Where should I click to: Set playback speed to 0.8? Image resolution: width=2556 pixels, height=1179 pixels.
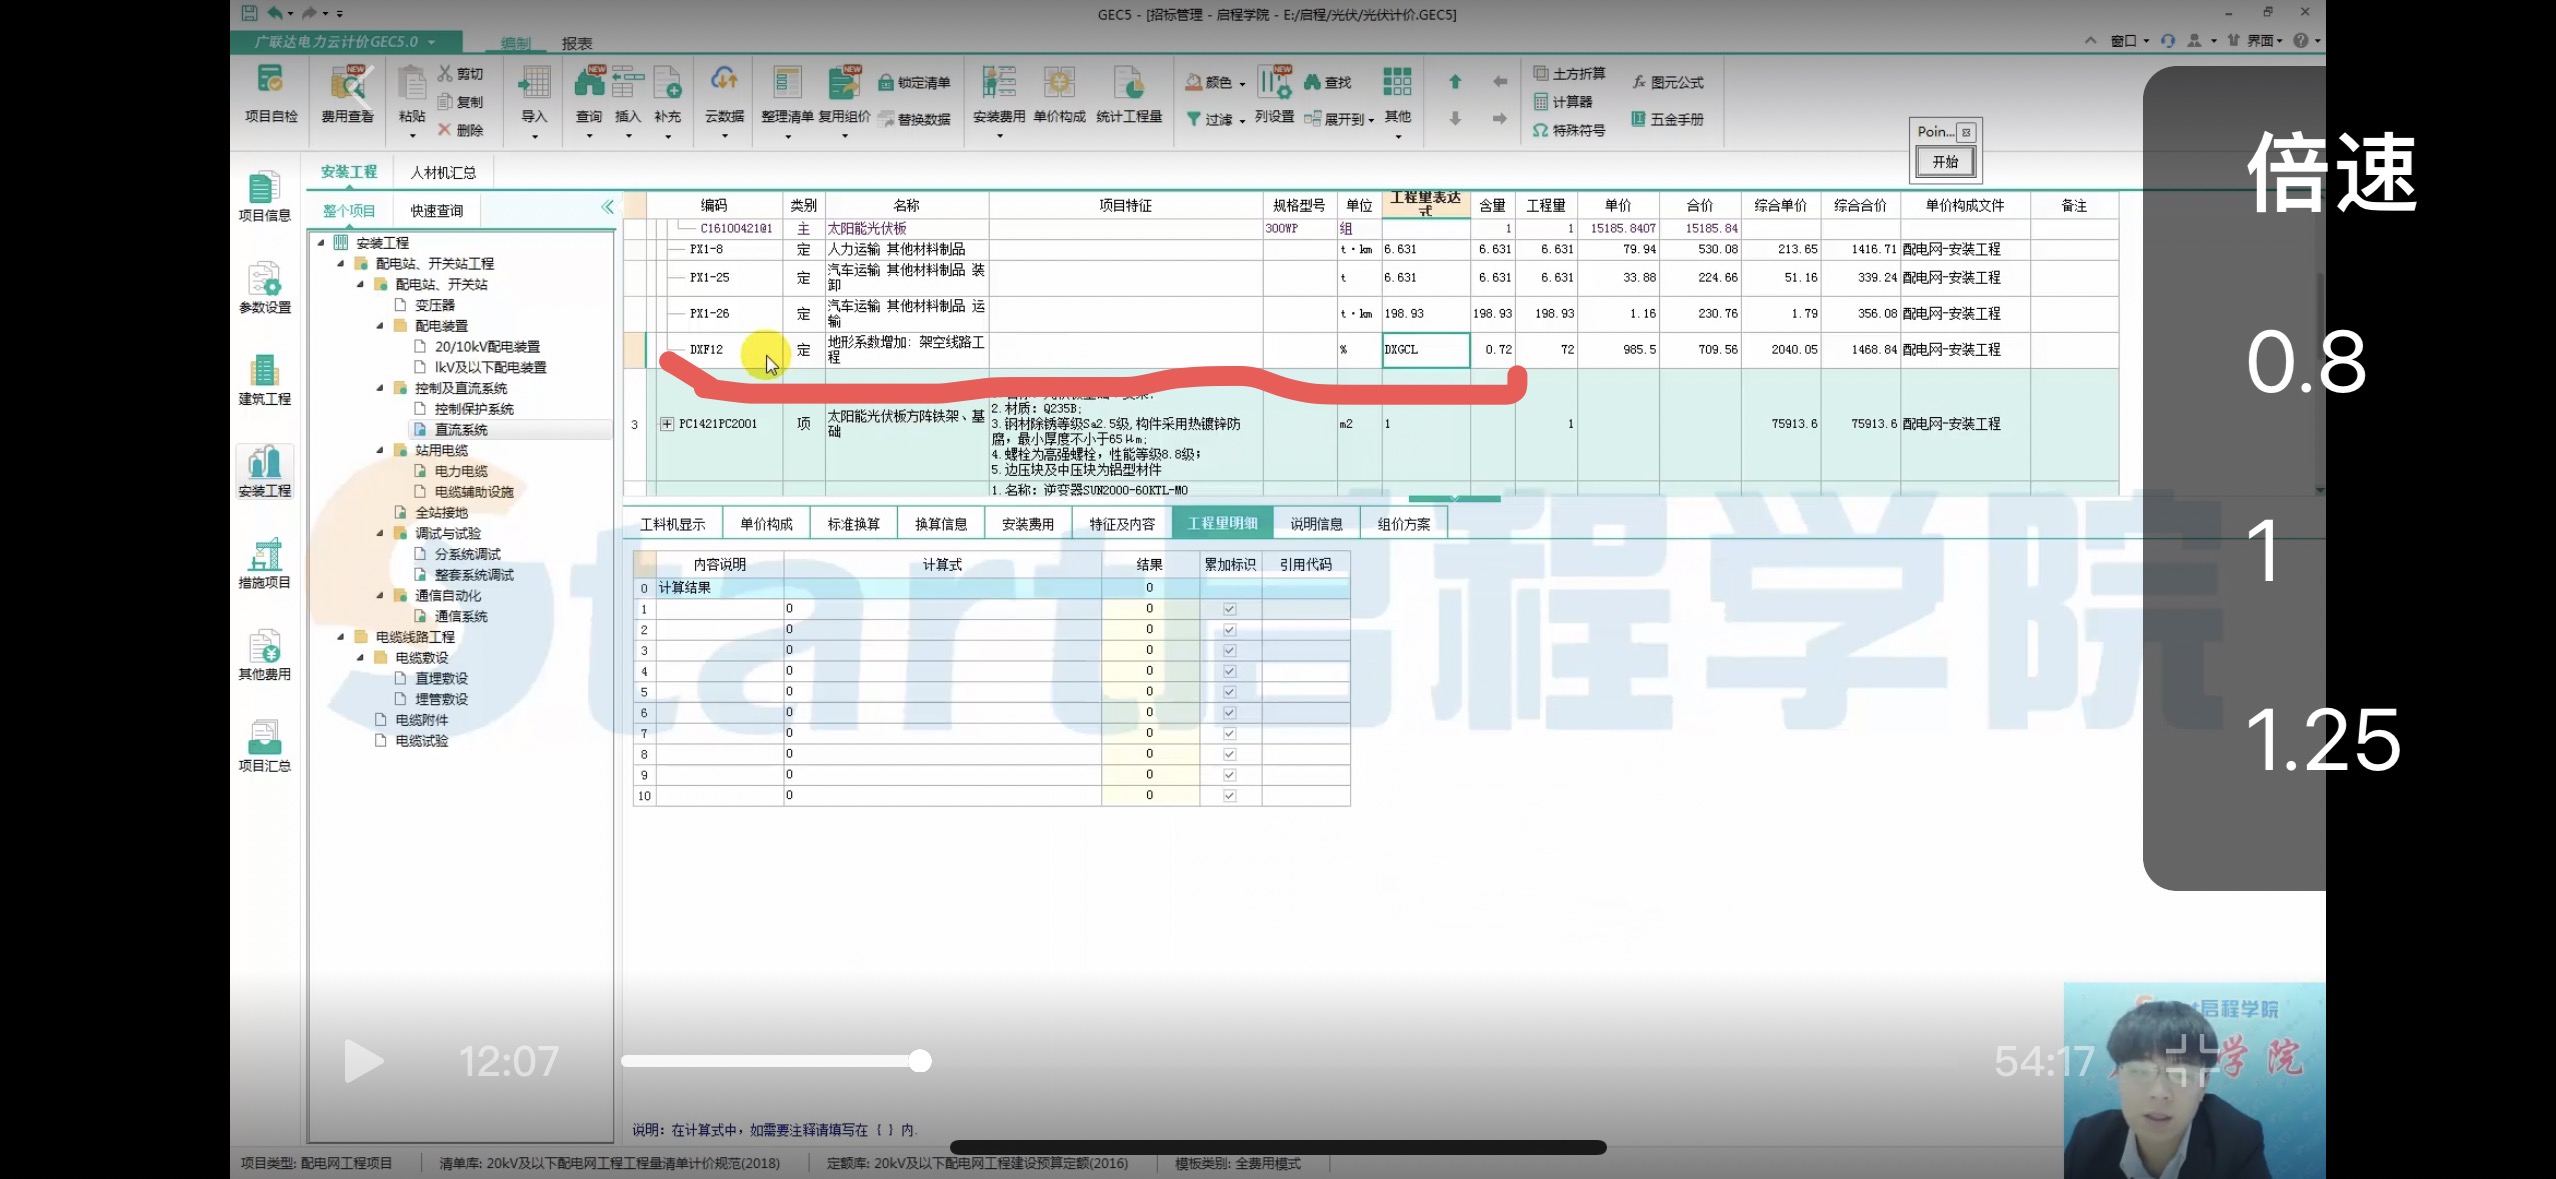coord(2306,362)
